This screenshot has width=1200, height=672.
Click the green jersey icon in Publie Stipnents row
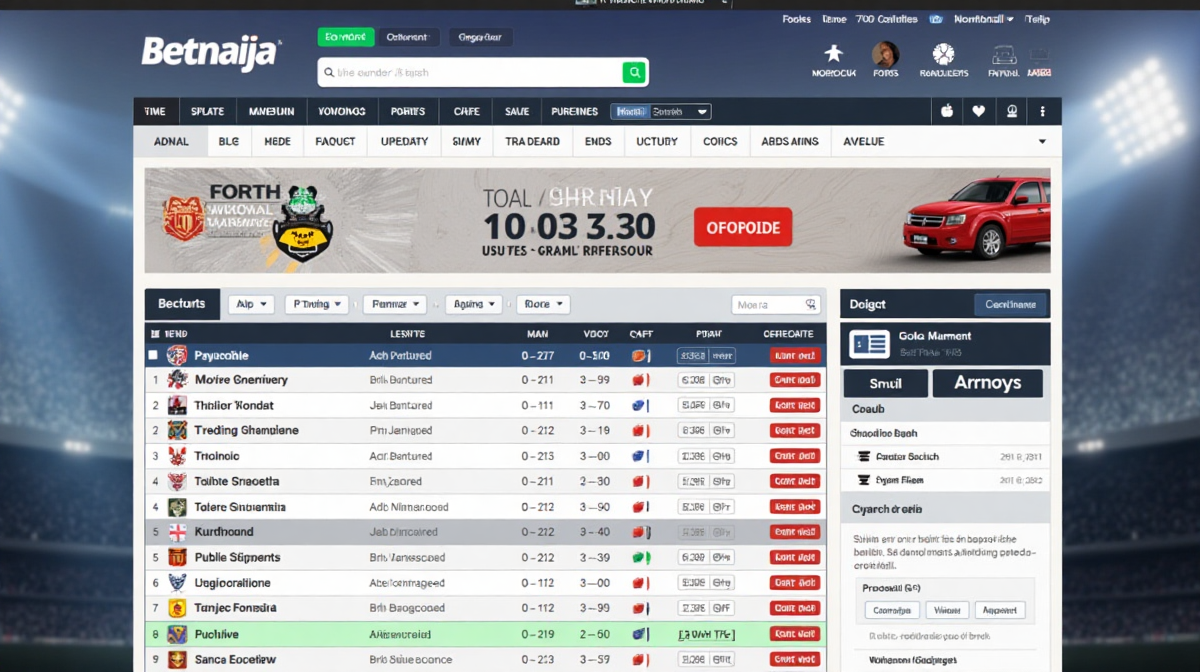640,557
